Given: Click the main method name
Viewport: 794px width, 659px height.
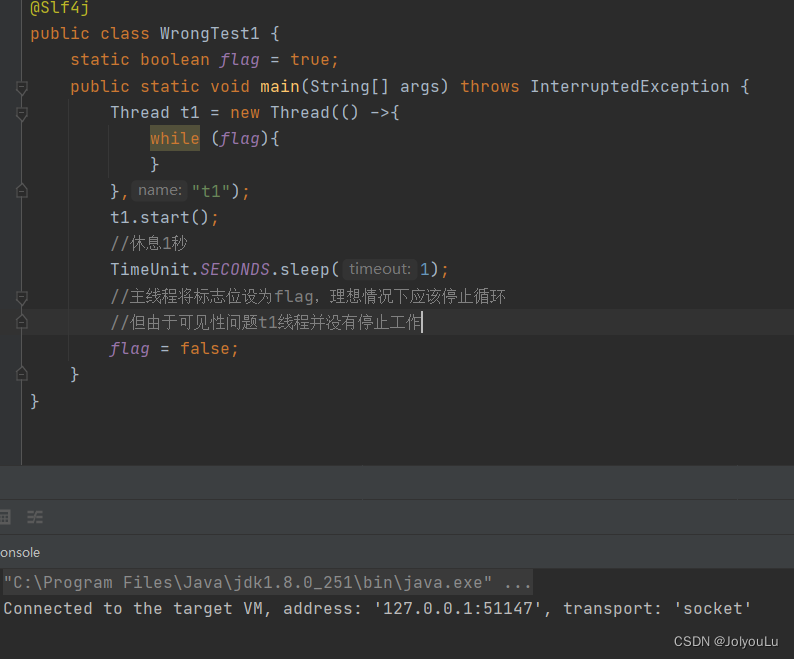Looking at the screenshot, I should pyautogui.click(x=280, y=86).
